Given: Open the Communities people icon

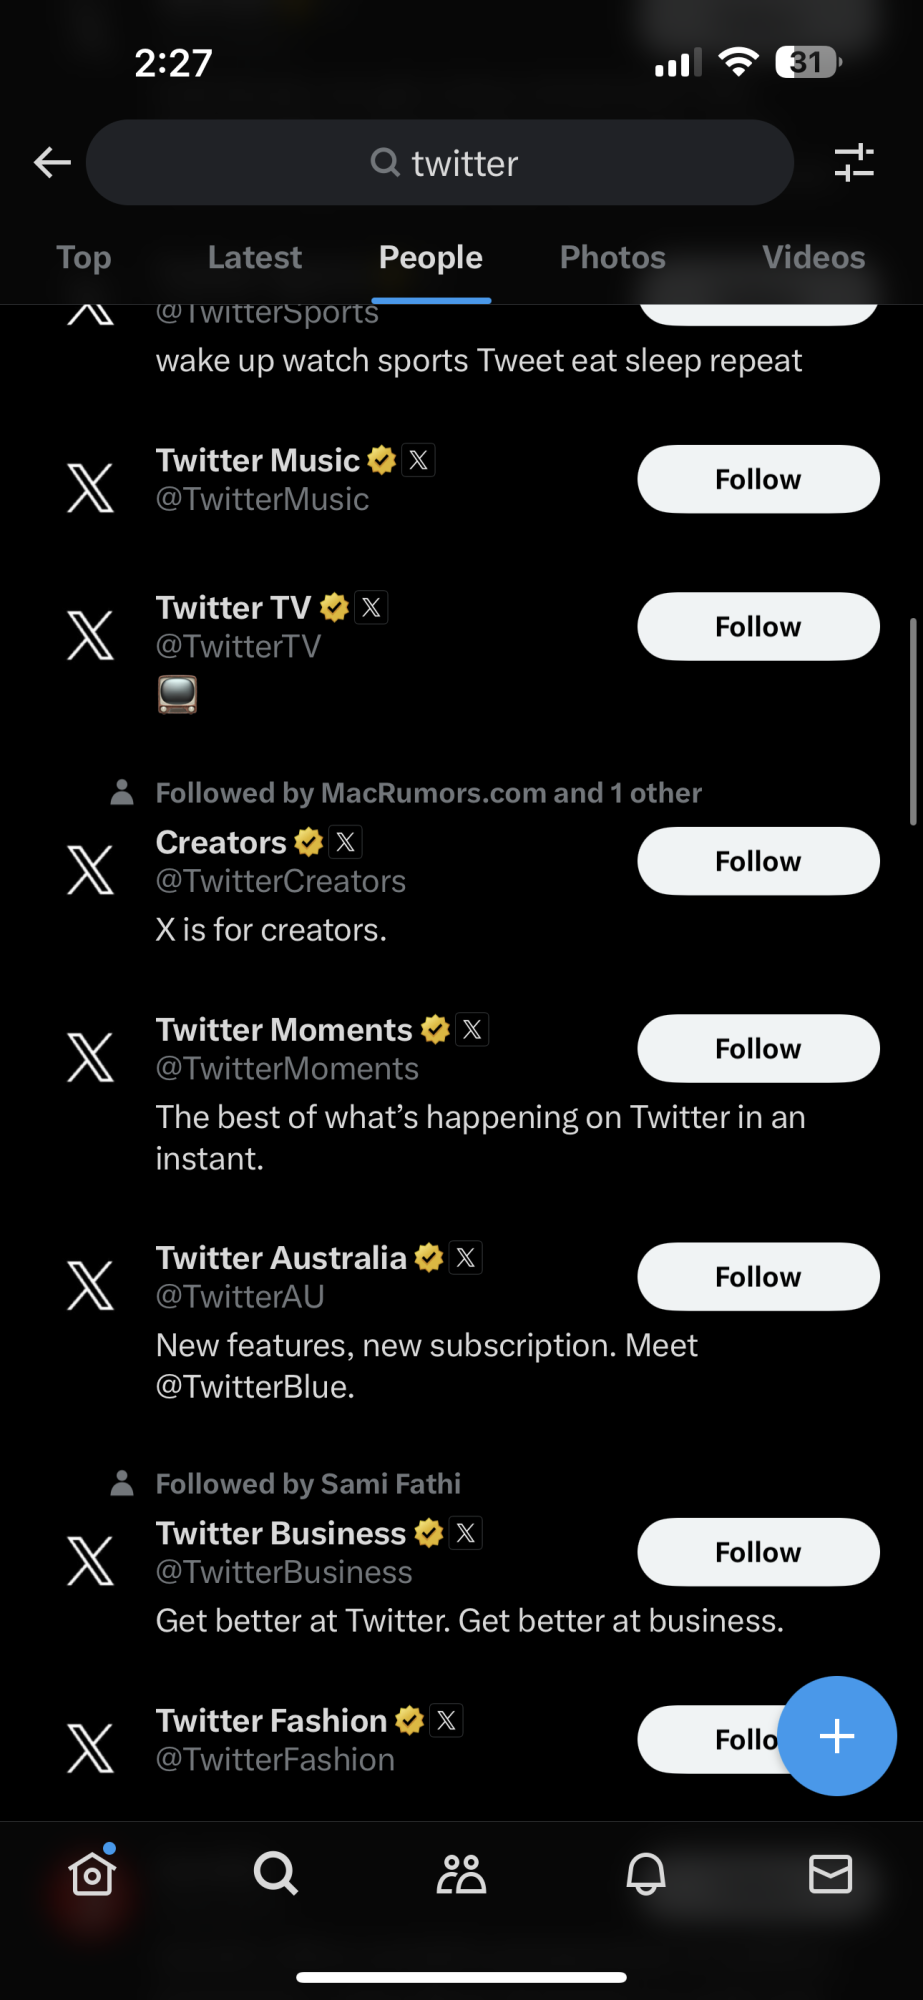Looking at the screenshot, I should pos(461,1873).
